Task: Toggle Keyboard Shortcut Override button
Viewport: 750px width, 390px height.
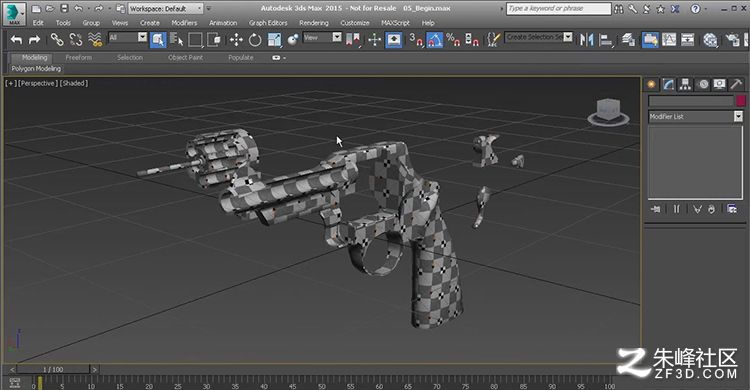Action: pyautogui.click(x=394, y=40)
